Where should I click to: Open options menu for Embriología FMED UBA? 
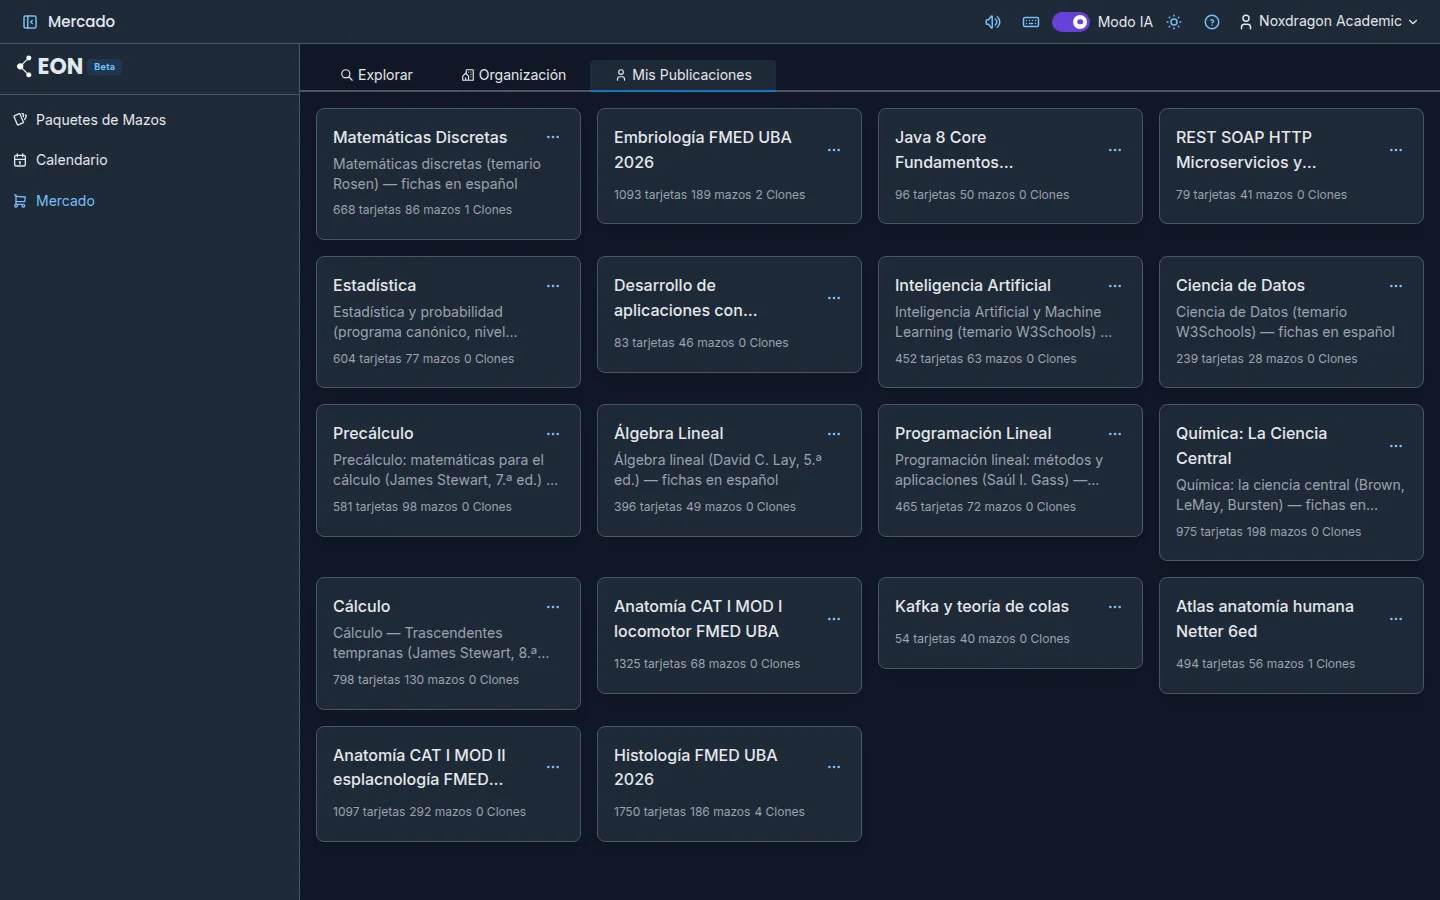pos(834,150)
